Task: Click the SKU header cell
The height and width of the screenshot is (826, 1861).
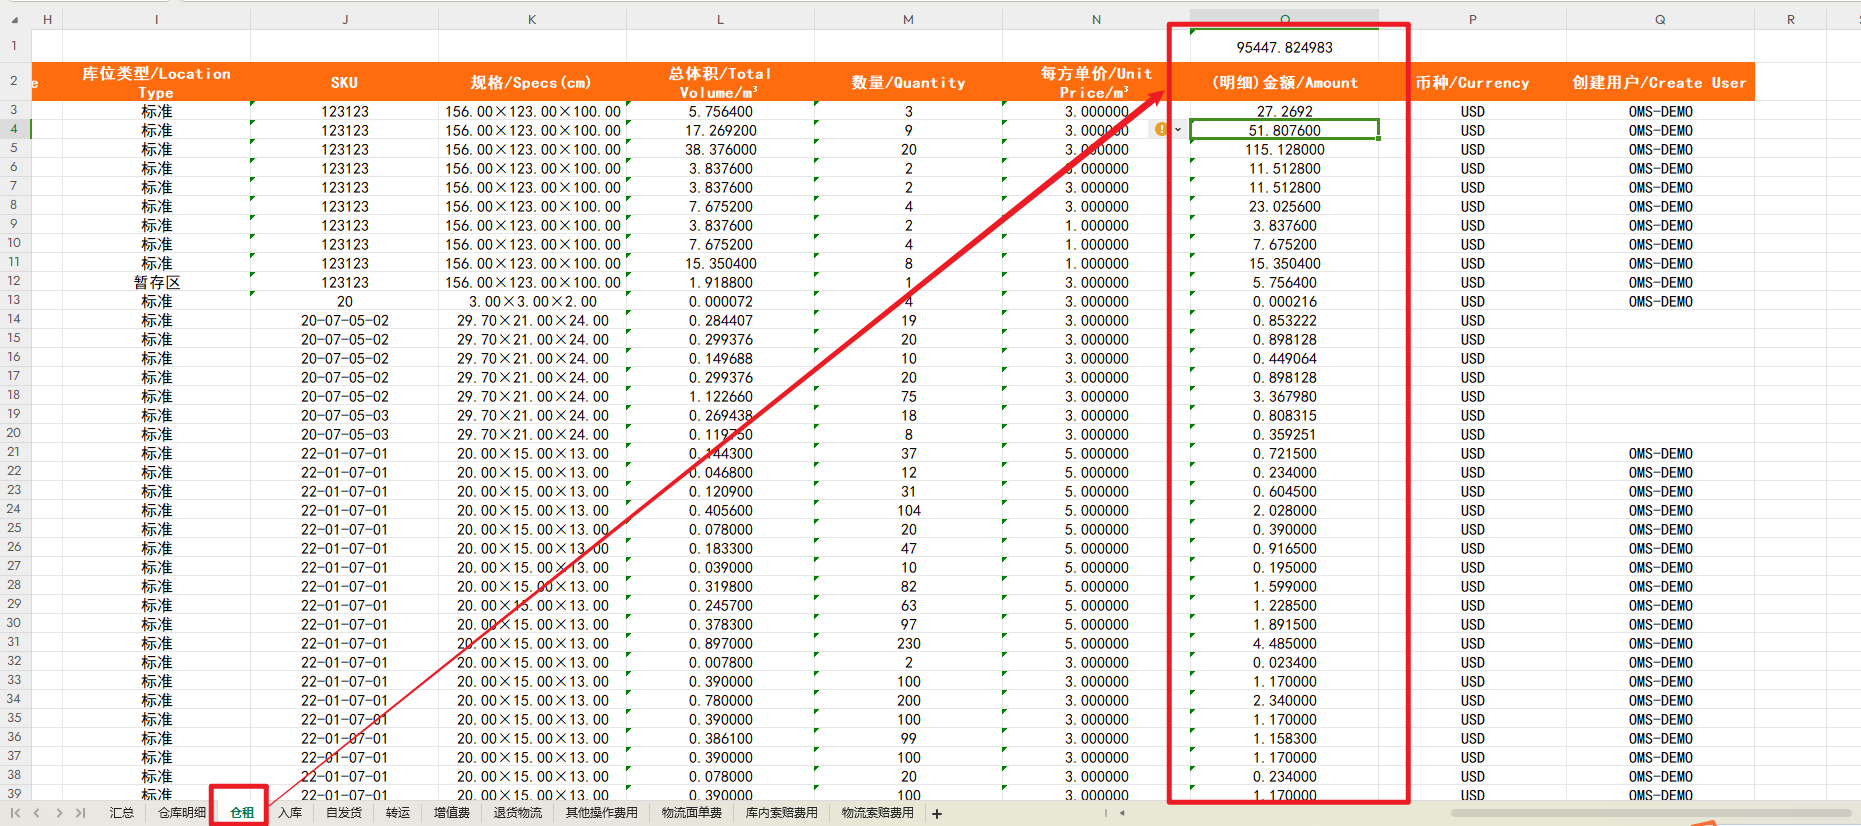Action: (x=345, y=82)
